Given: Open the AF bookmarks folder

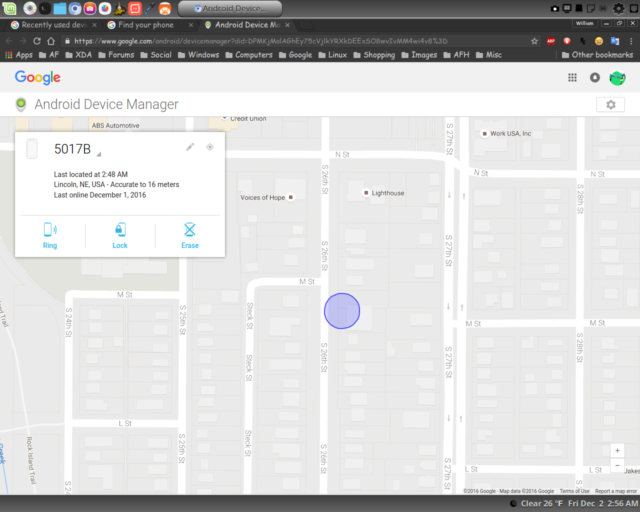Looking at the screenshot, I should tap(49, 55).
